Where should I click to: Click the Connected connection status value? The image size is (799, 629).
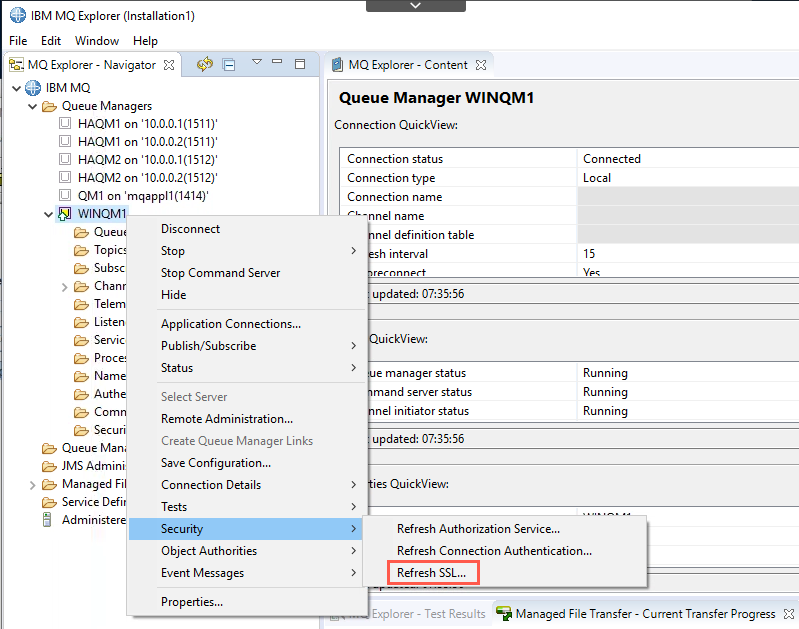click(x=611, y=159)
